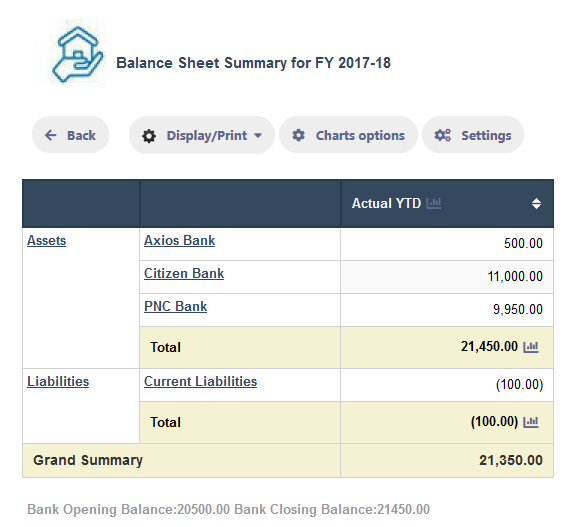Viewport: 574px width, 527px height.
Task: Click the sort arrows in Actual YTD header
Action: pos(536,203)
